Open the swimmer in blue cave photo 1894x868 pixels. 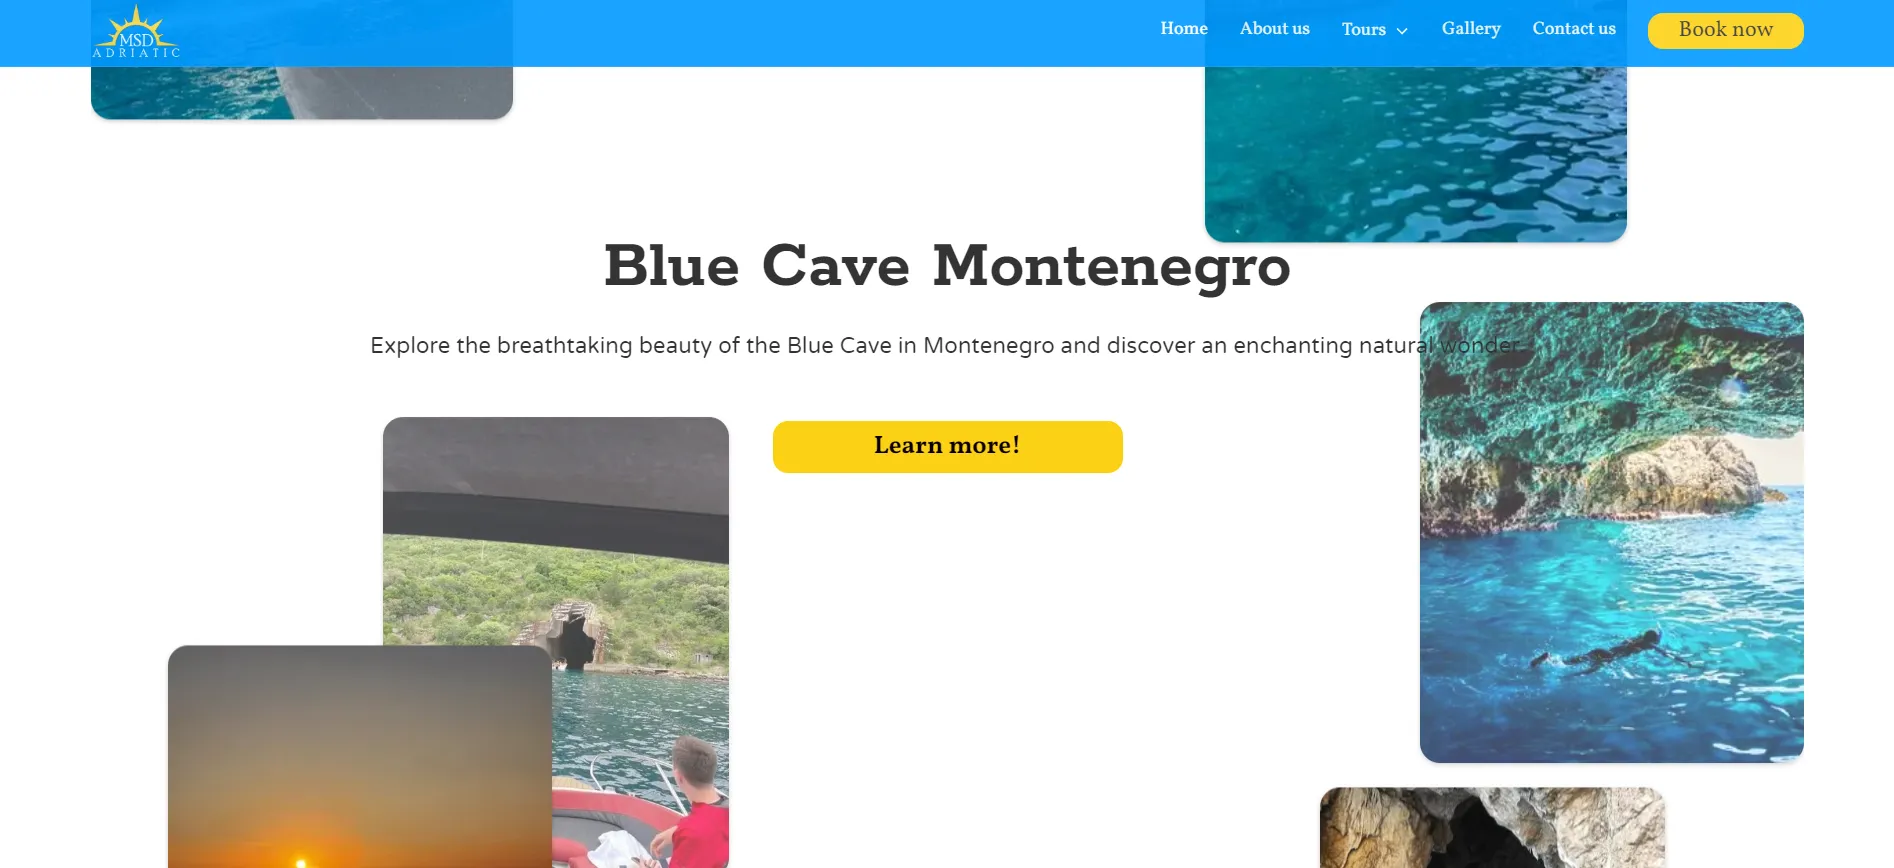(x=1611, y=532)
